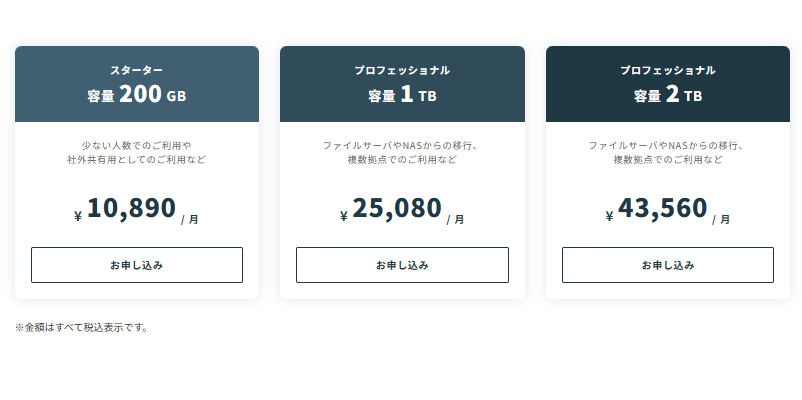
Task: Click the / 月 label beside 10,890
Action: [190, 219]
